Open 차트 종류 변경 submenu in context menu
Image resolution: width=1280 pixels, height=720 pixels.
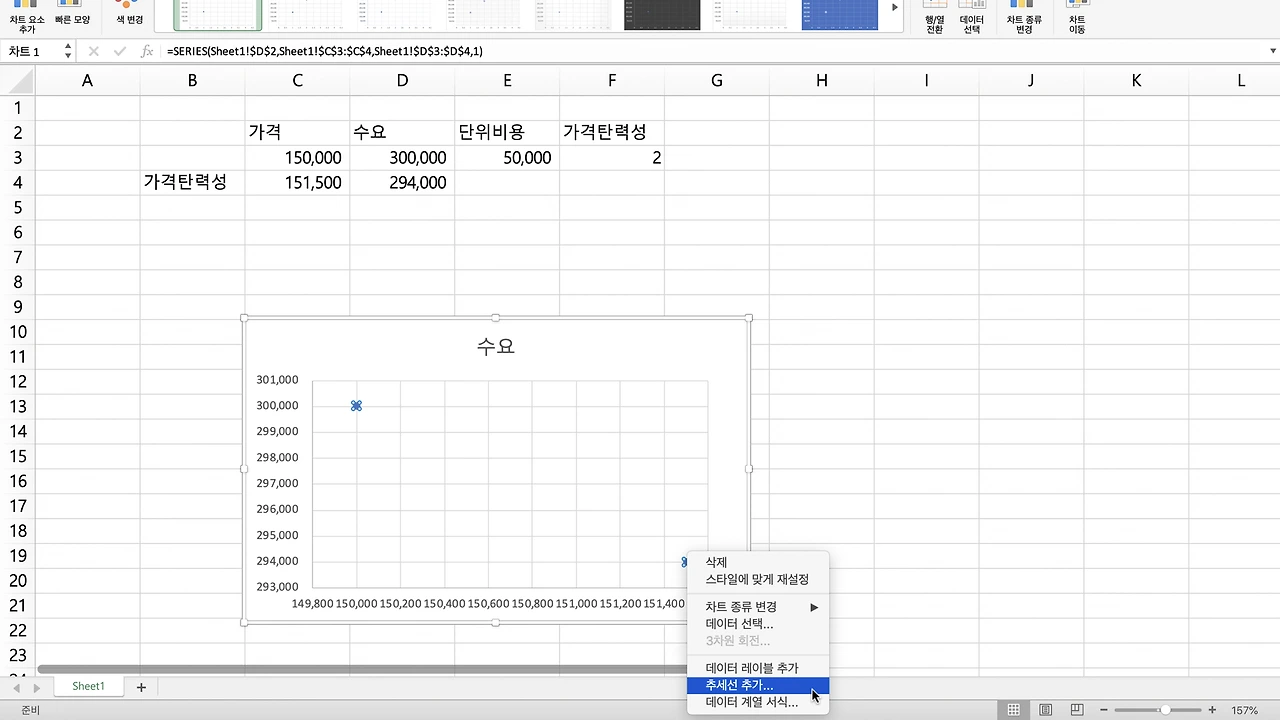pos(758,607)
